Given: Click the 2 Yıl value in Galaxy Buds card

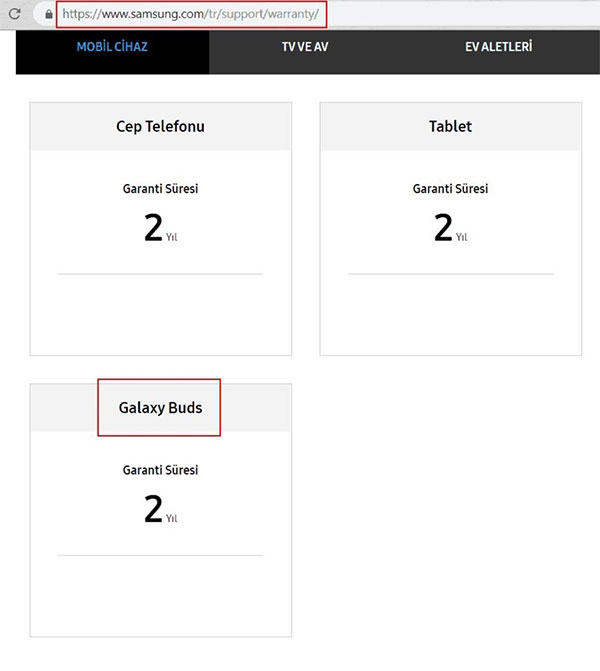Looking at the screenshot, I should tap(160, 509).
